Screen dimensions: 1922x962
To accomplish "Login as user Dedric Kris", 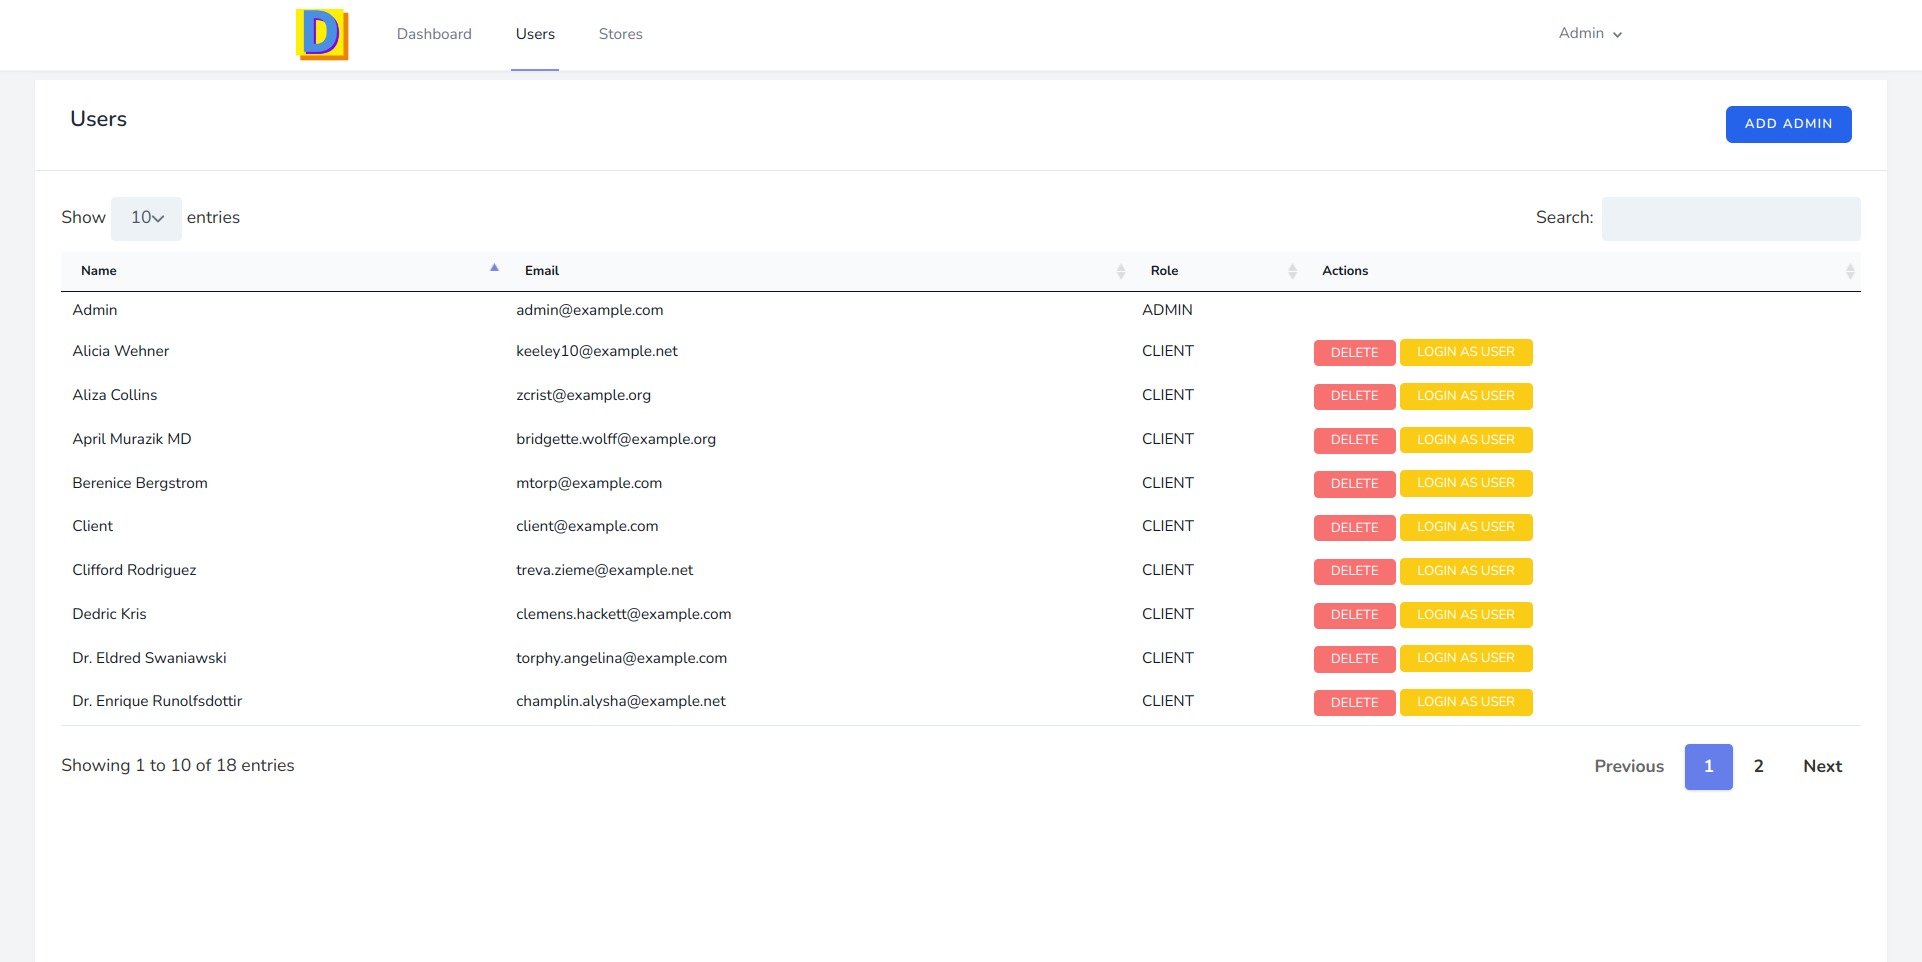I will 1465,615.
